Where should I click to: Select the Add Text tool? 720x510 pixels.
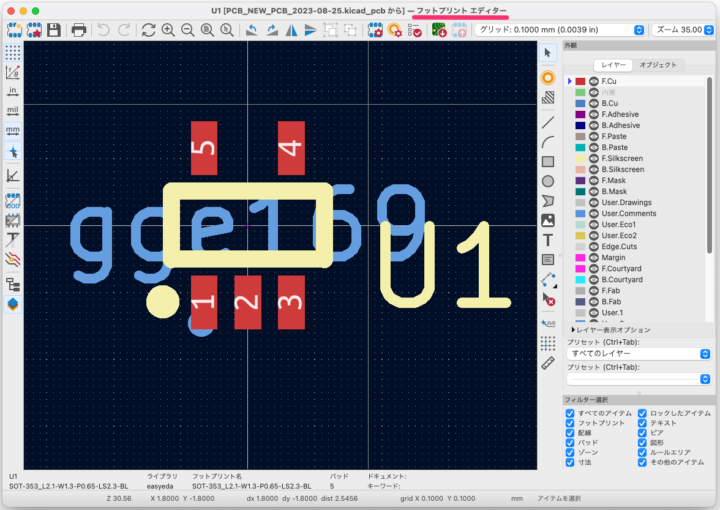coord(548,240)
